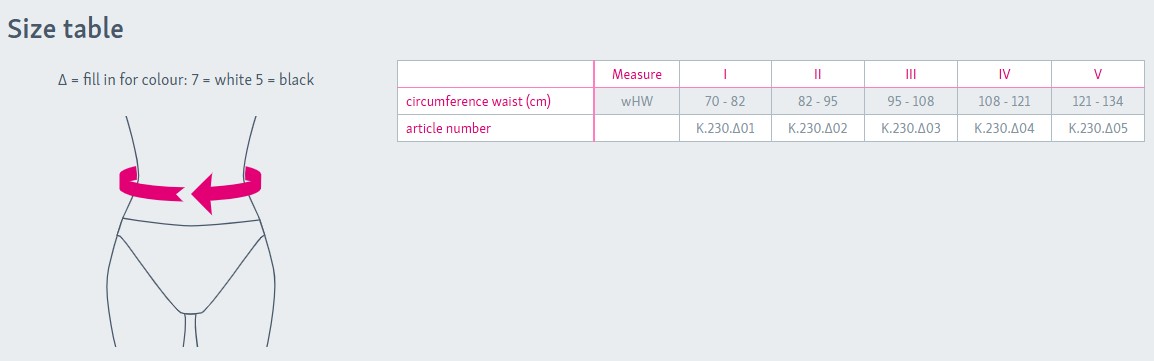Click the circumference waist (cm) row label
This screenshot has height=361, width=1154.
coord(478,101)
